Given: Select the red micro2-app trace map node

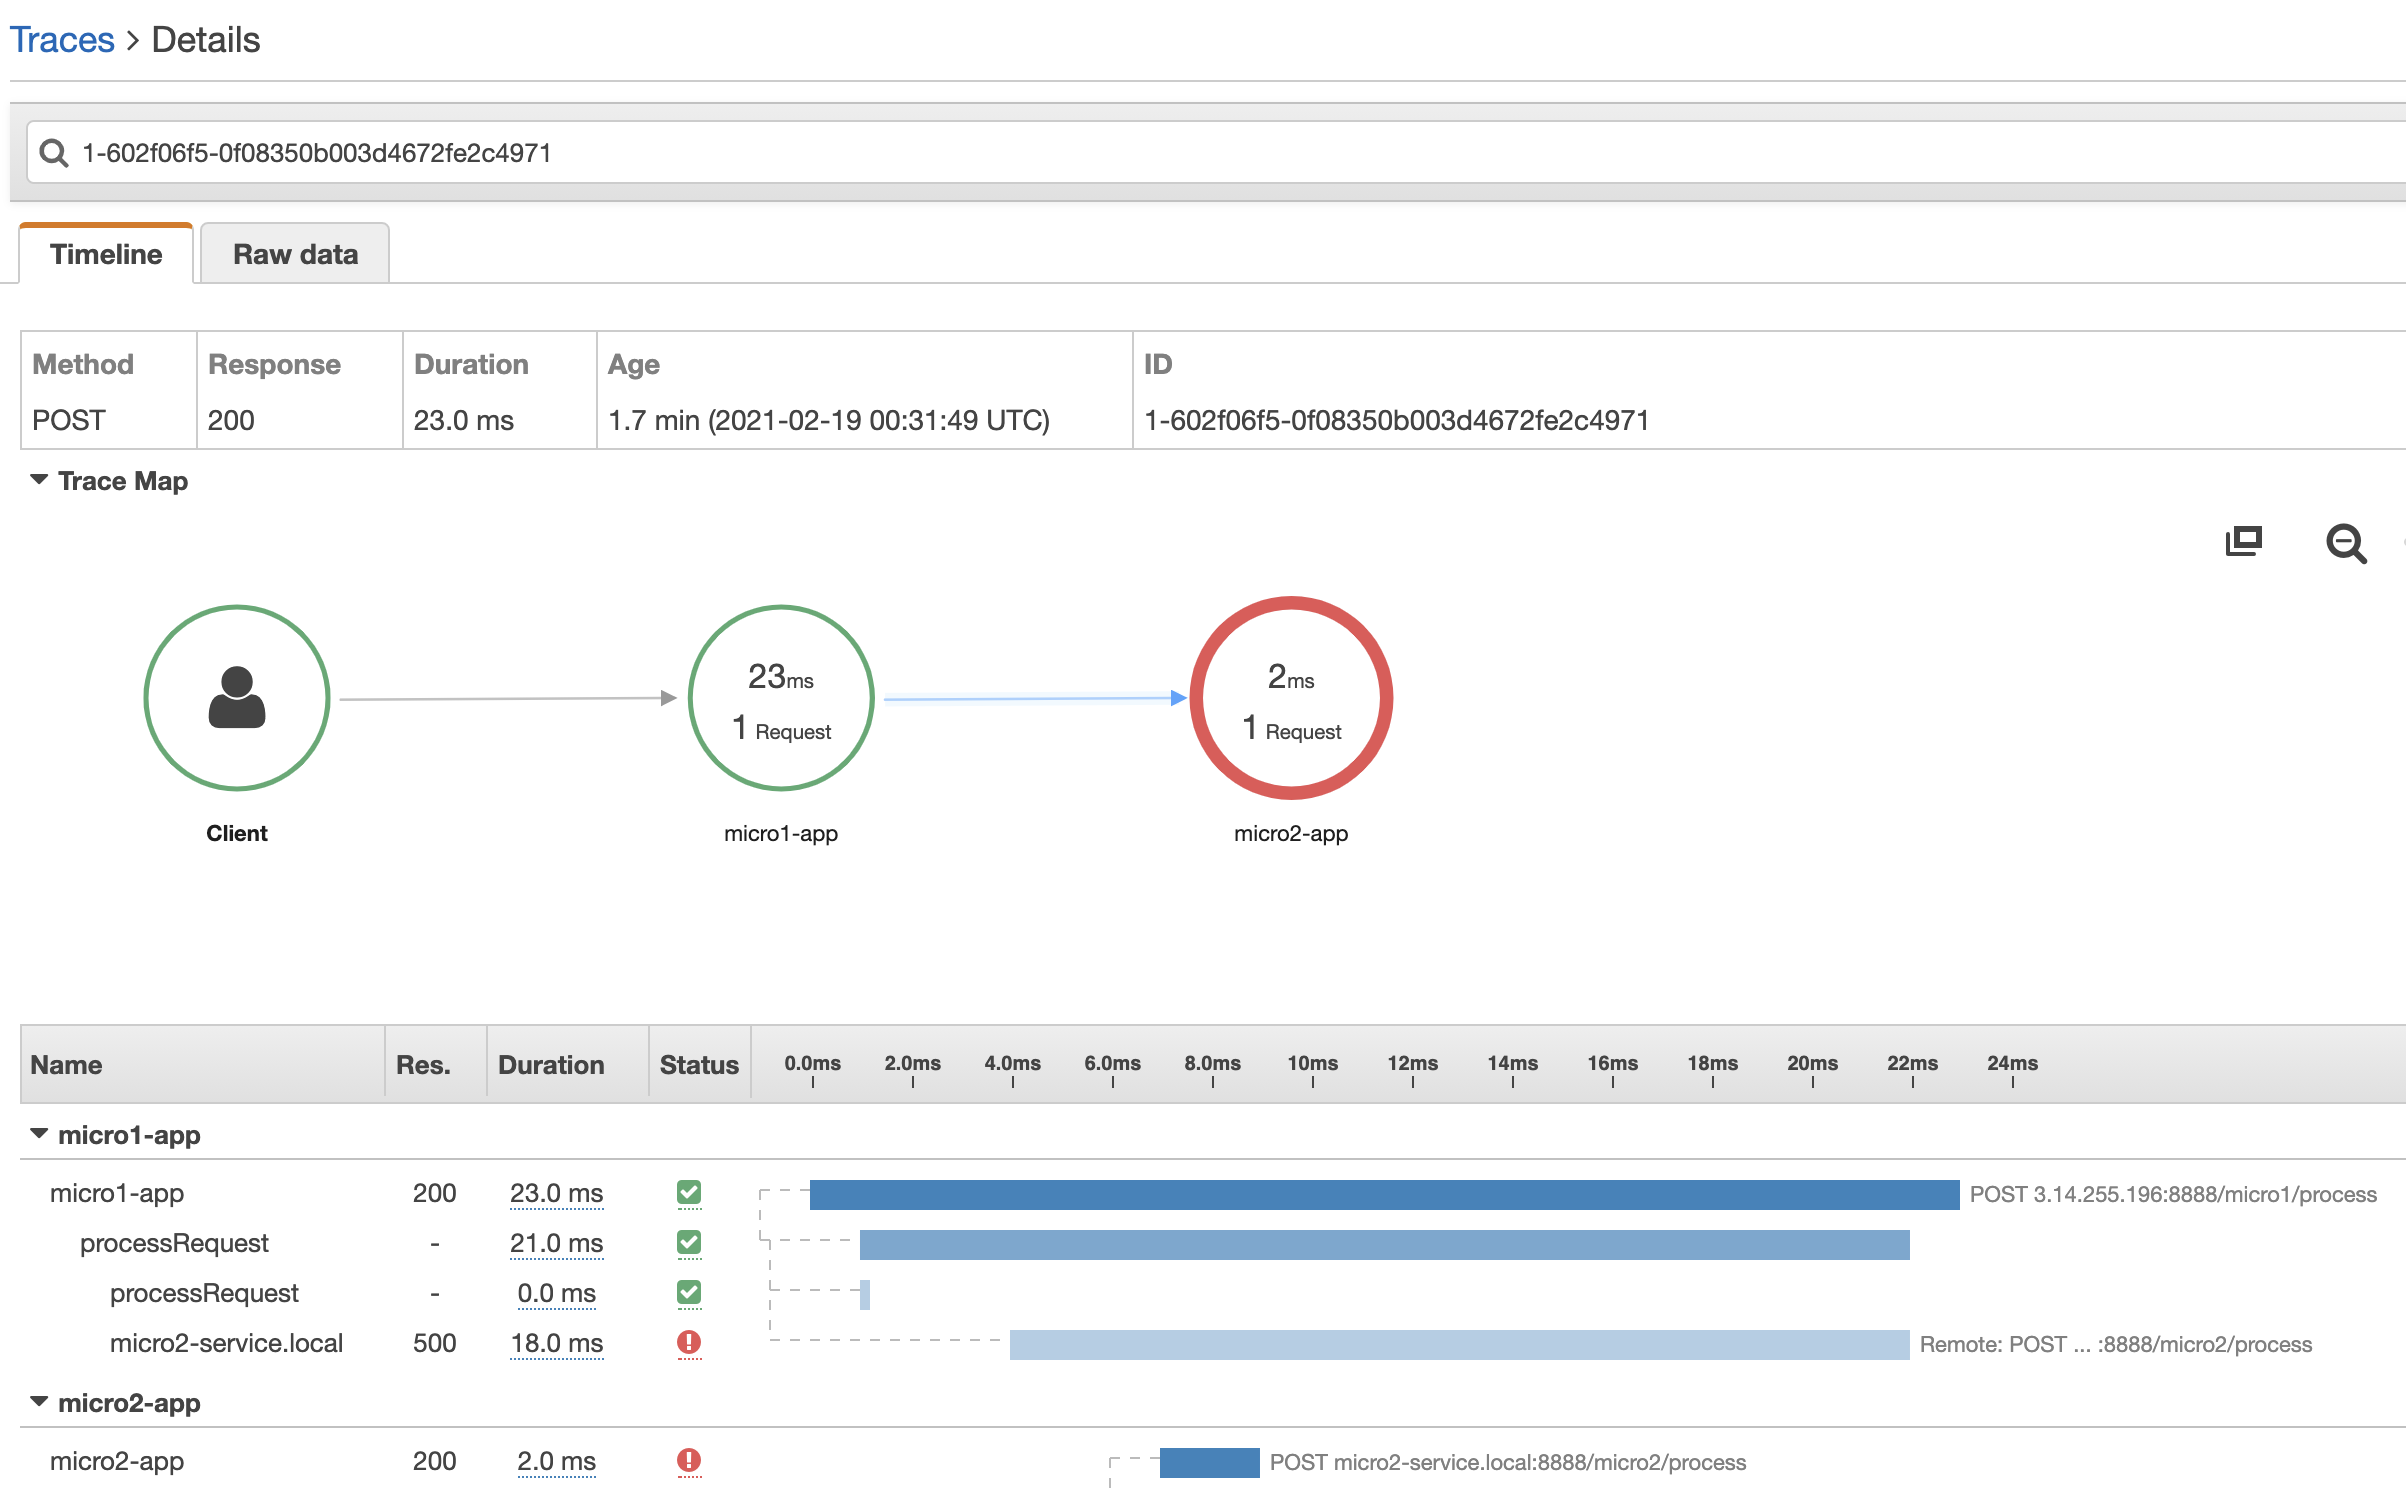Looking at the screenshot, I should click(1291, 697).
